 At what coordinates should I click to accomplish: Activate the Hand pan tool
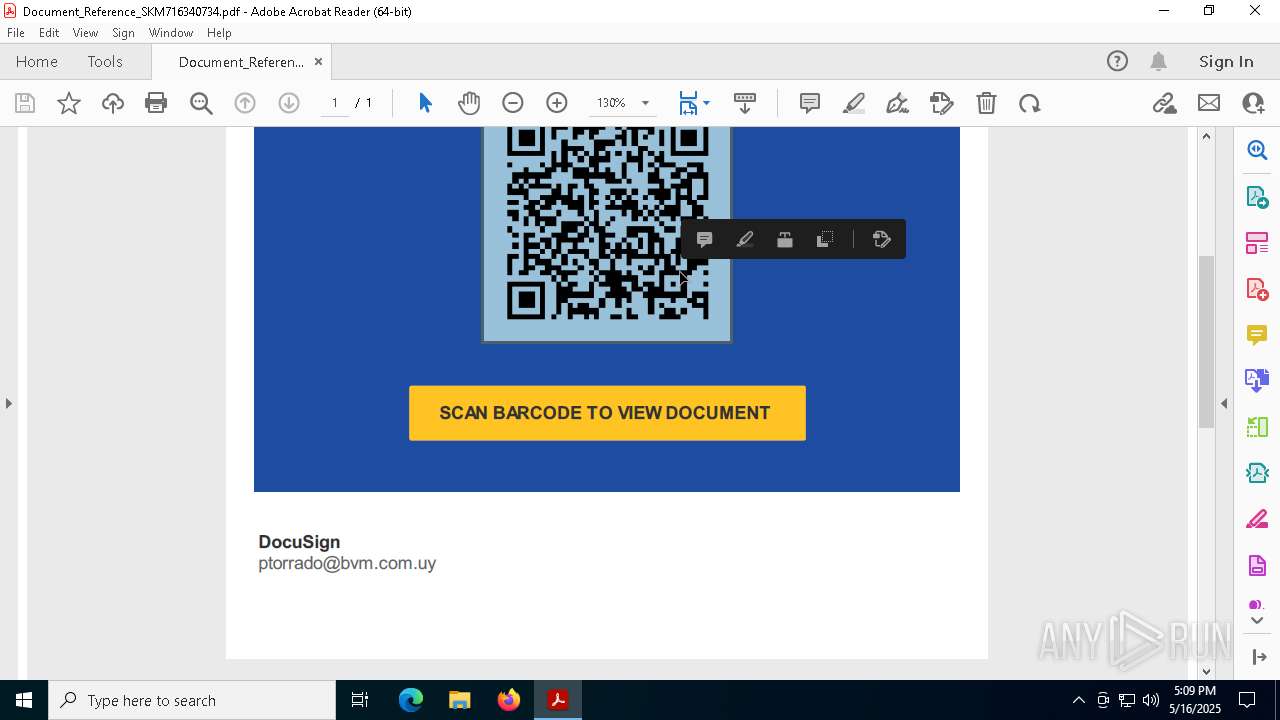pyautogui.click(x=469, y=103)
